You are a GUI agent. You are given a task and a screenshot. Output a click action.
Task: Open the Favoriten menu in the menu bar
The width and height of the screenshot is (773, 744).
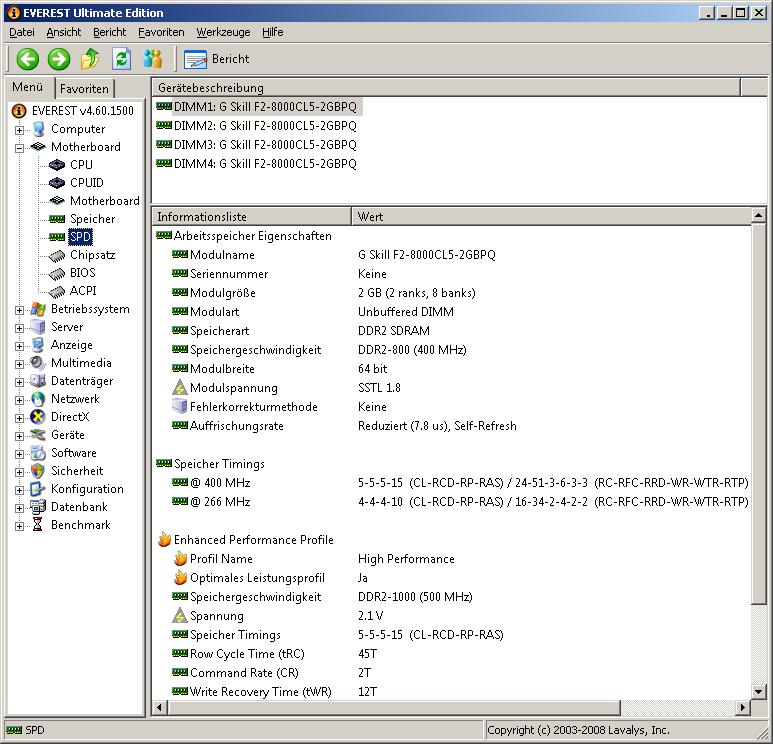click(x=161, y=32)
